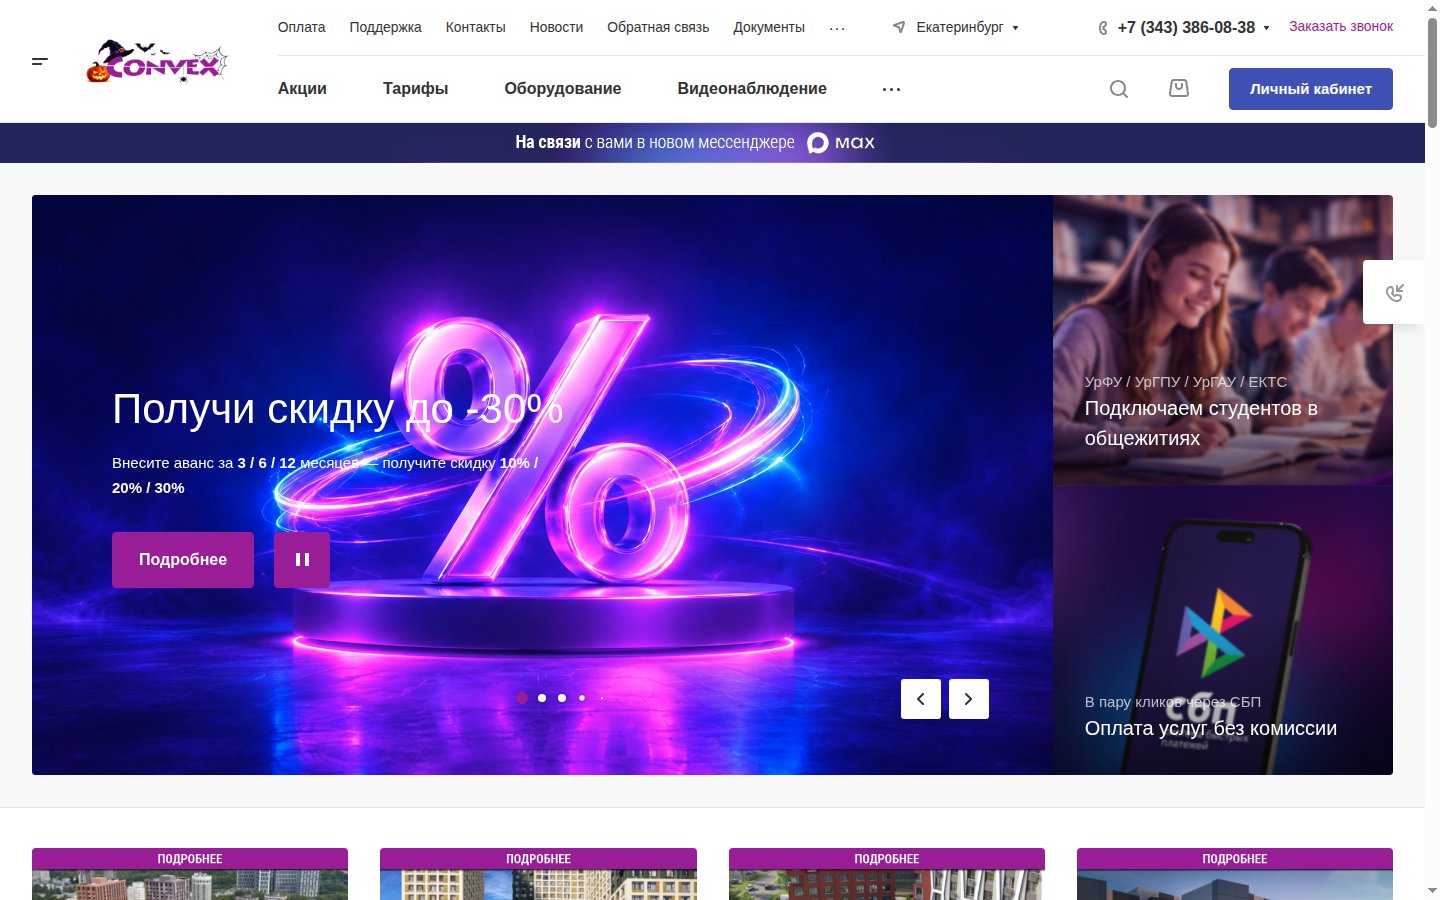Open the Личный кабинет

(1311, 89)
